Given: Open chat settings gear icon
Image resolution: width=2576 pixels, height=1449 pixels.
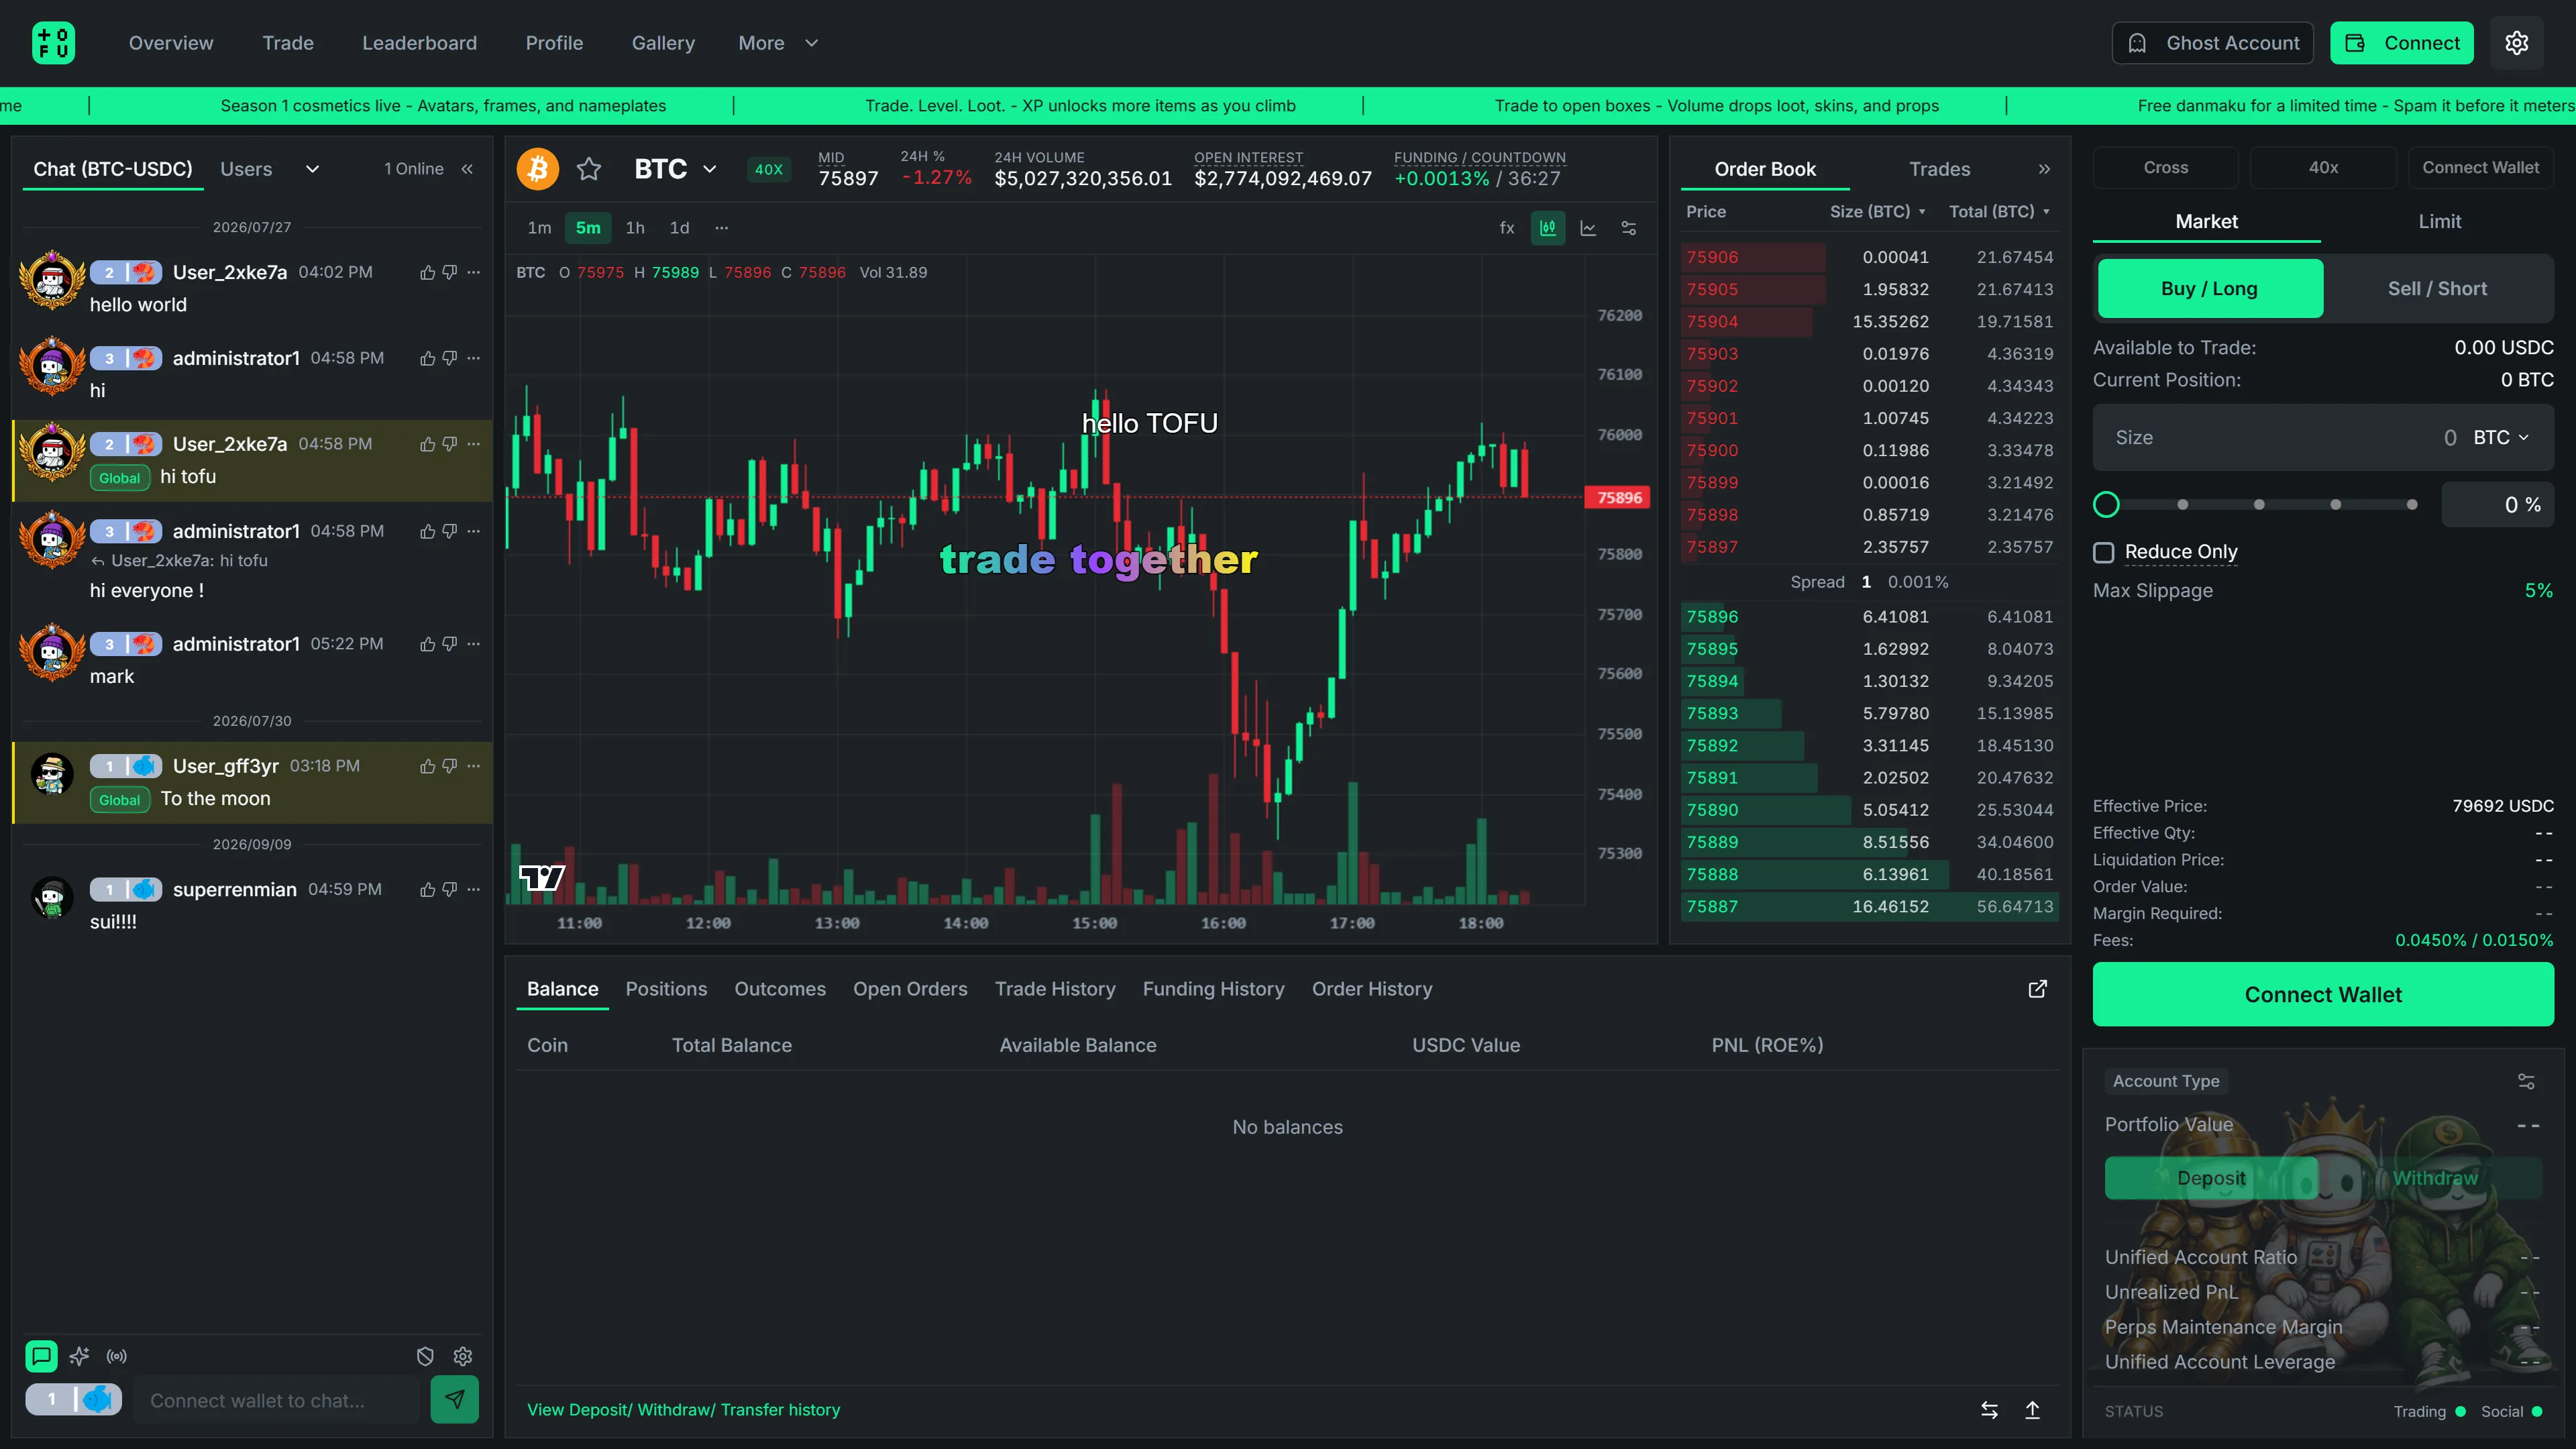Looking at the screenshot, I should [463, 1356].
